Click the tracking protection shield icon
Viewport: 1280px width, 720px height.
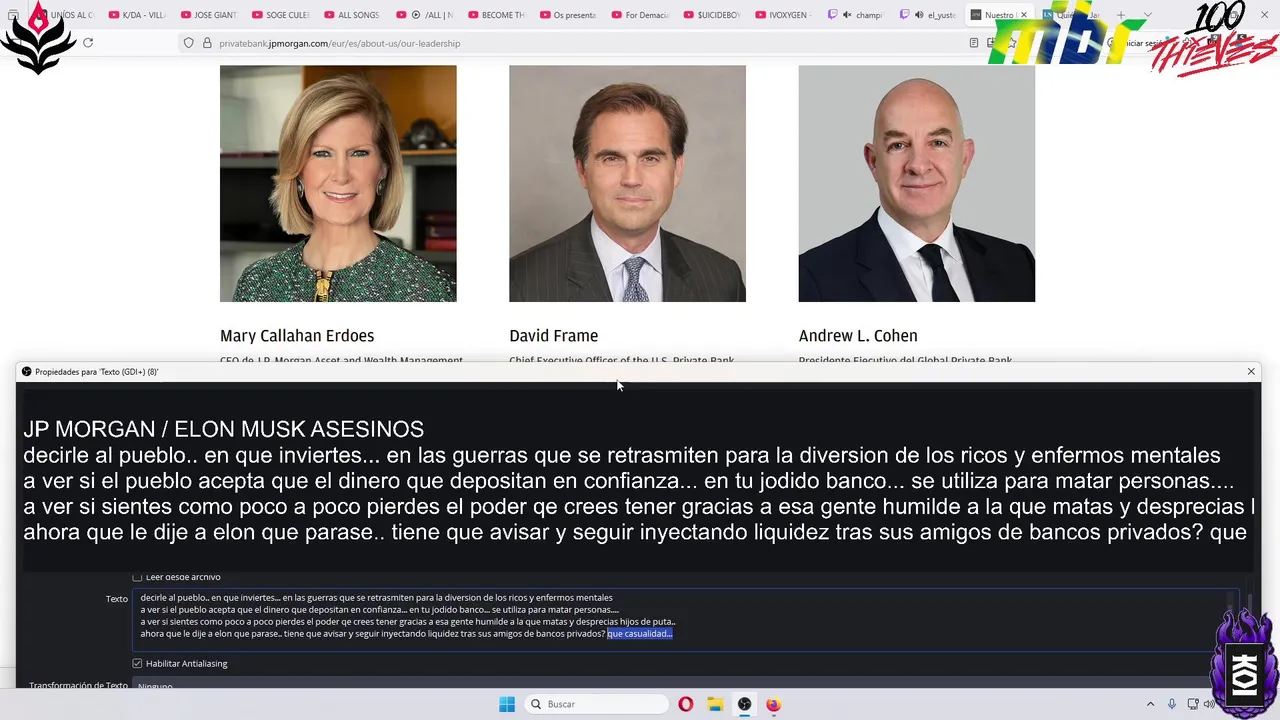188,43
